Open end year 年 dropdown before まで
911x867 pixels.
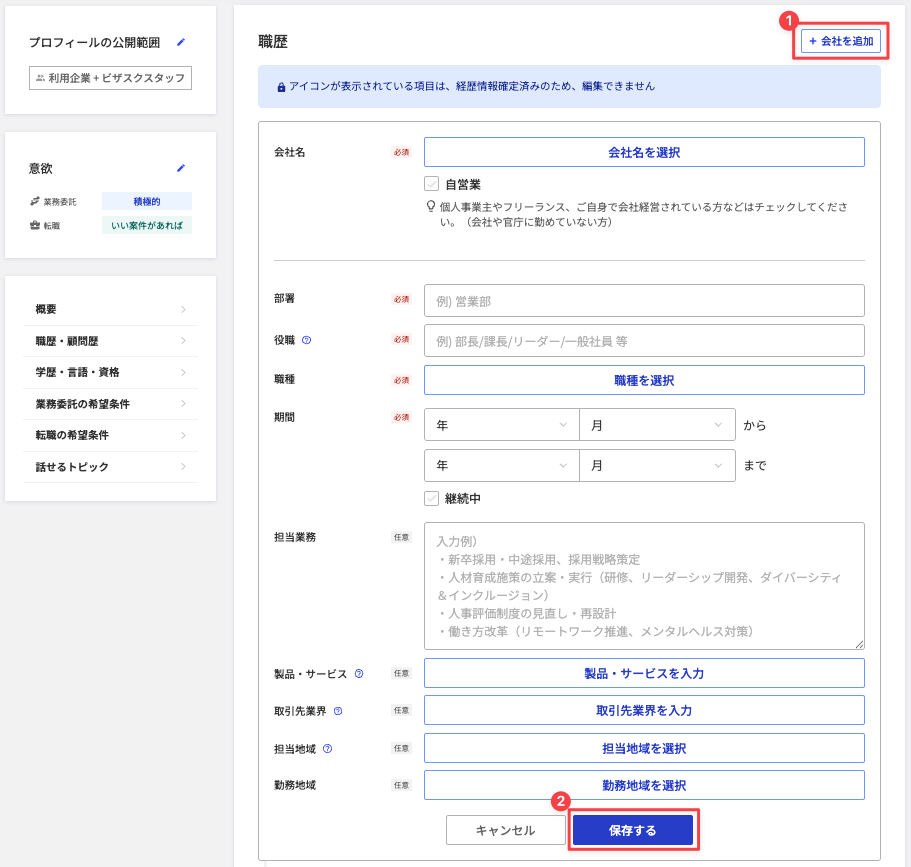pyautogui.click(x=501, y=465)
